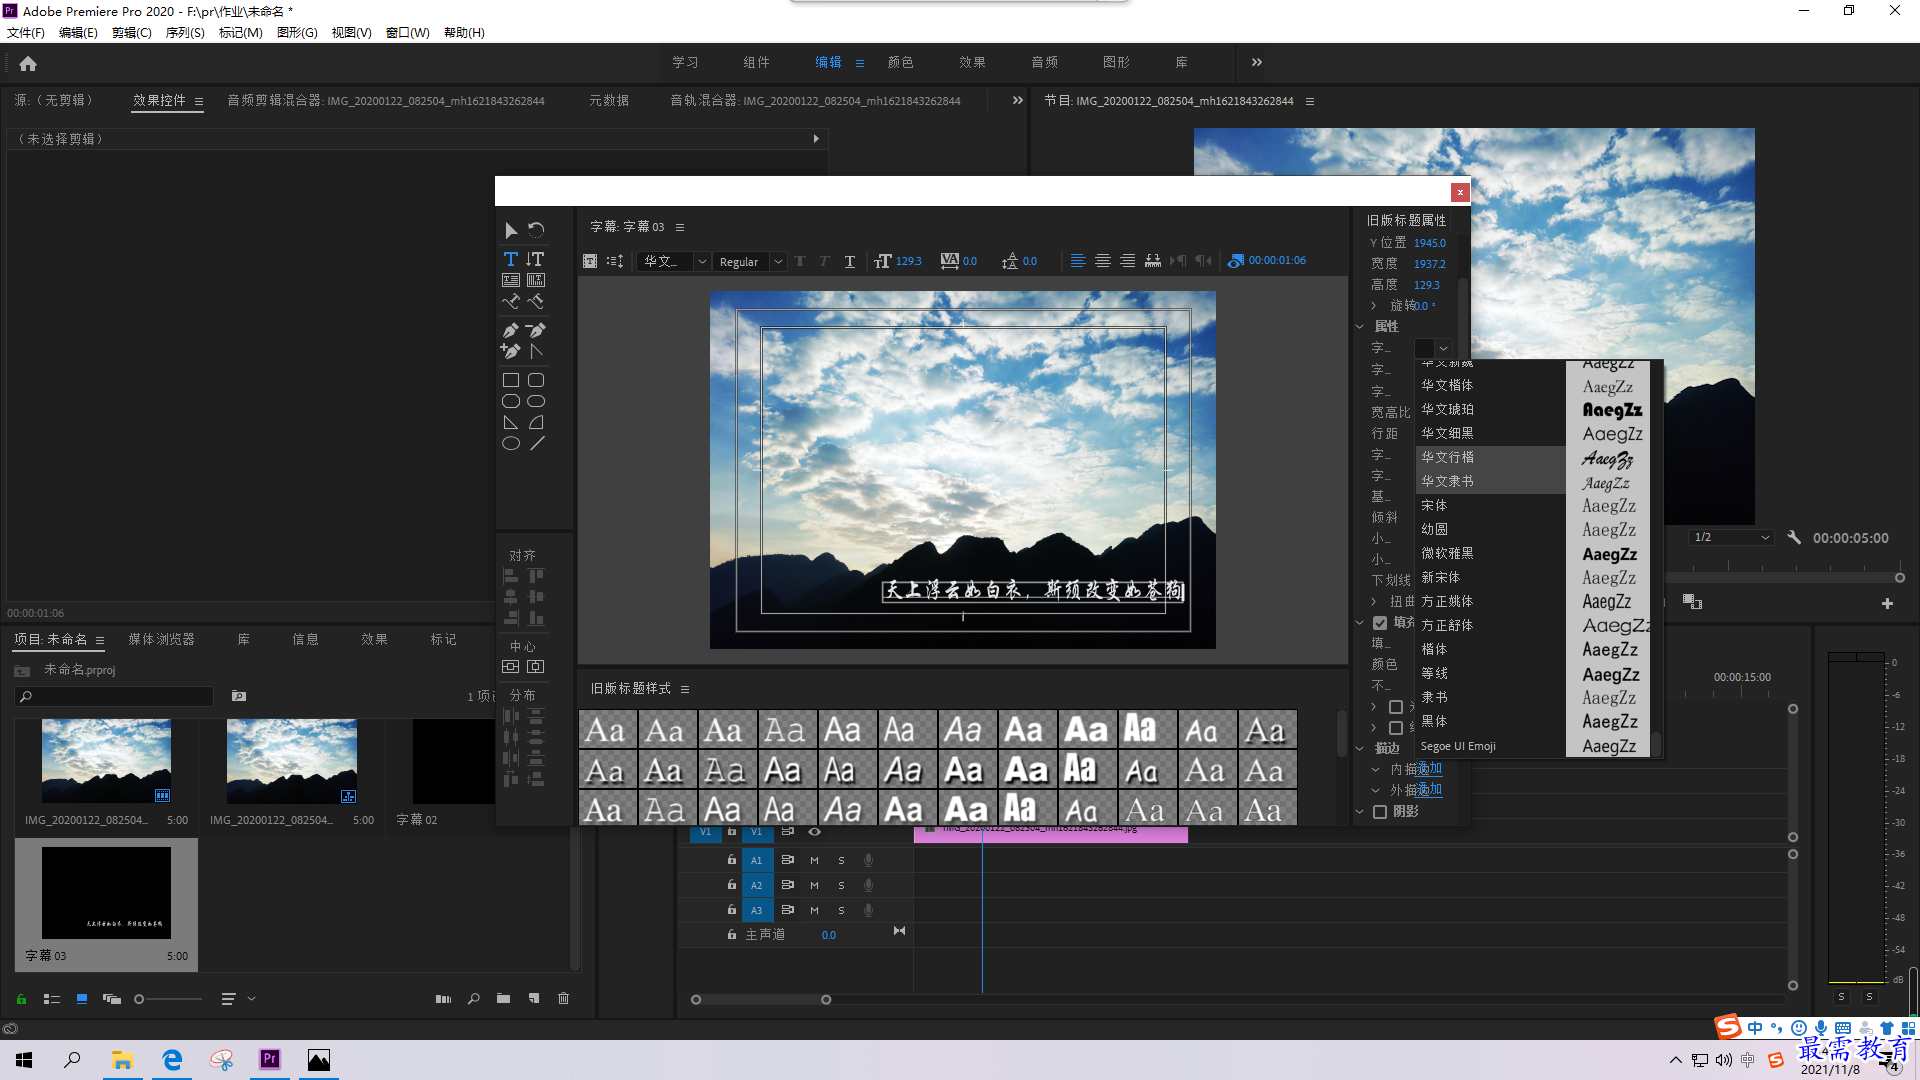Click timeline horizontal zoom scroll bar
Image resolution: width=1920 pixels, height=1080 pixels.
pos(760,999)
